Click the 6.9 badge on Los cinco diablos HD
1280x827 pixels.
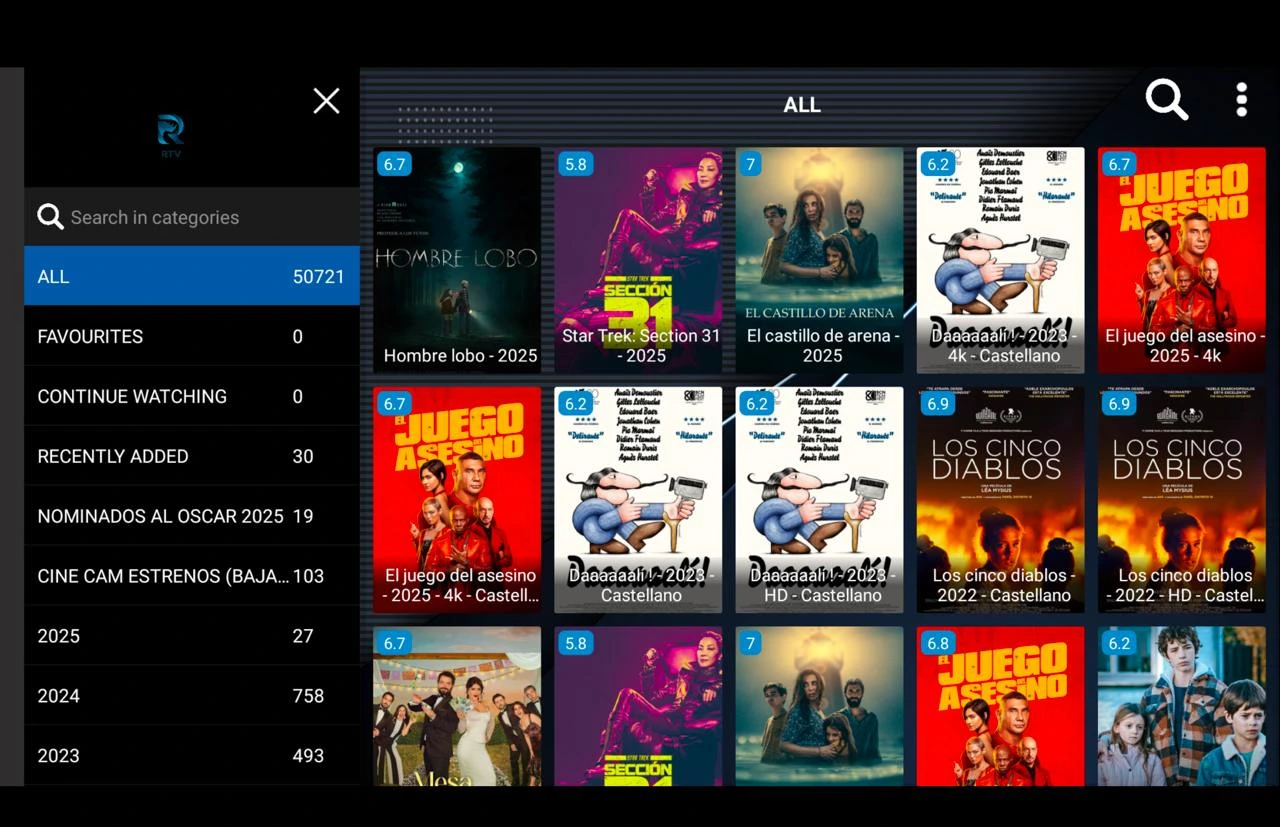pos(1119,404)
